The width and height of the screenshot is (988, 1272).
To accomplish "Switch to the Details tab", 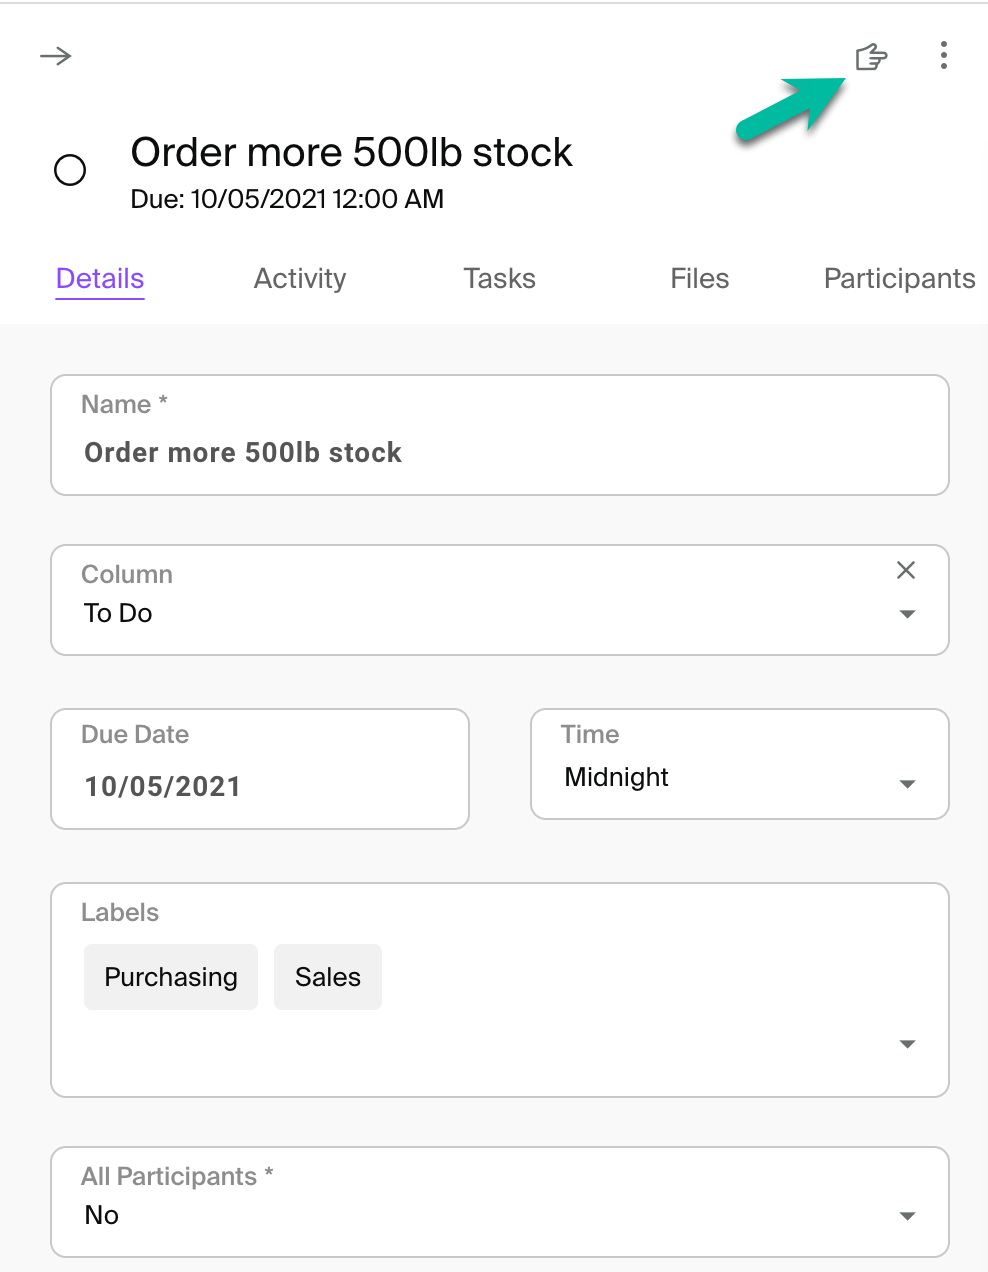I will [100, 279].
